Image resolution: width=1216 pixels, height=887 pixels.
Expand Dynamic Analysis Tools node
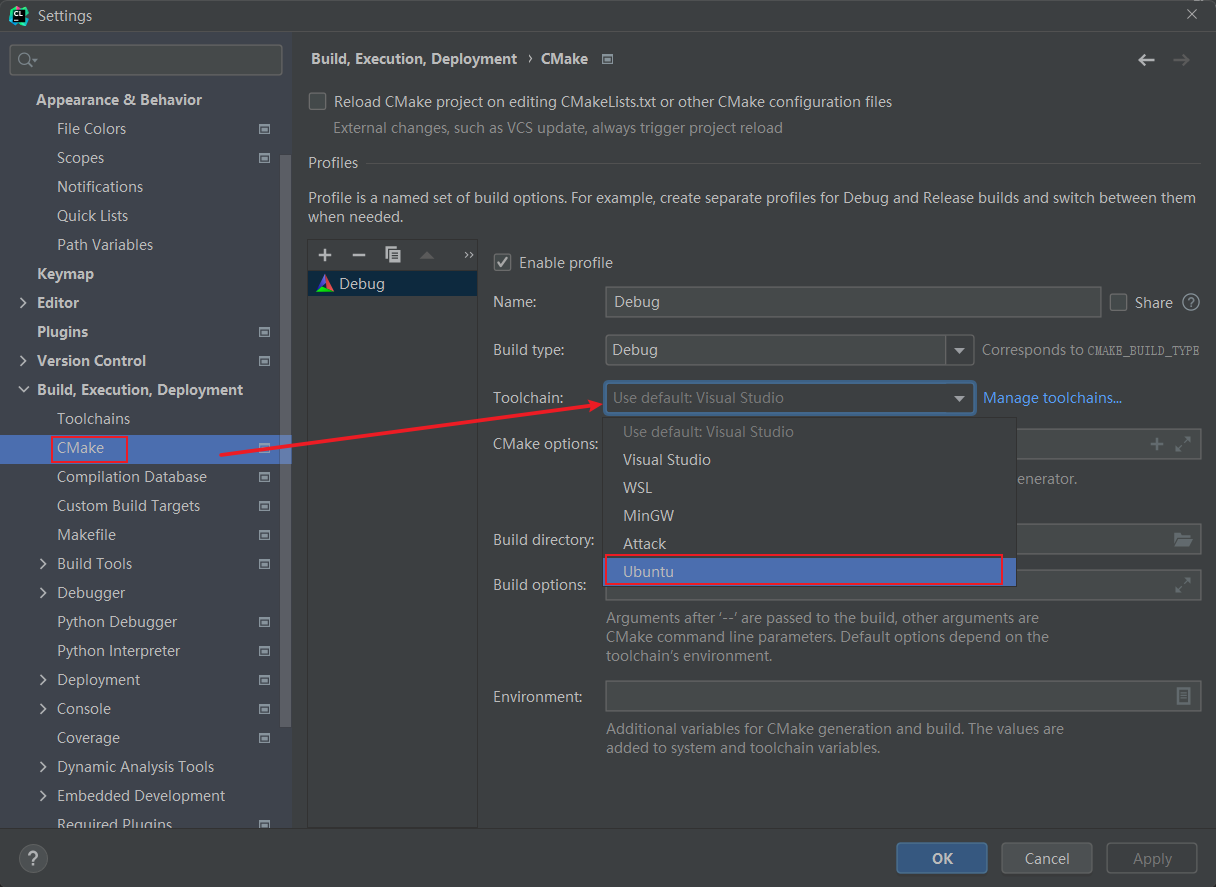point(43,767)
